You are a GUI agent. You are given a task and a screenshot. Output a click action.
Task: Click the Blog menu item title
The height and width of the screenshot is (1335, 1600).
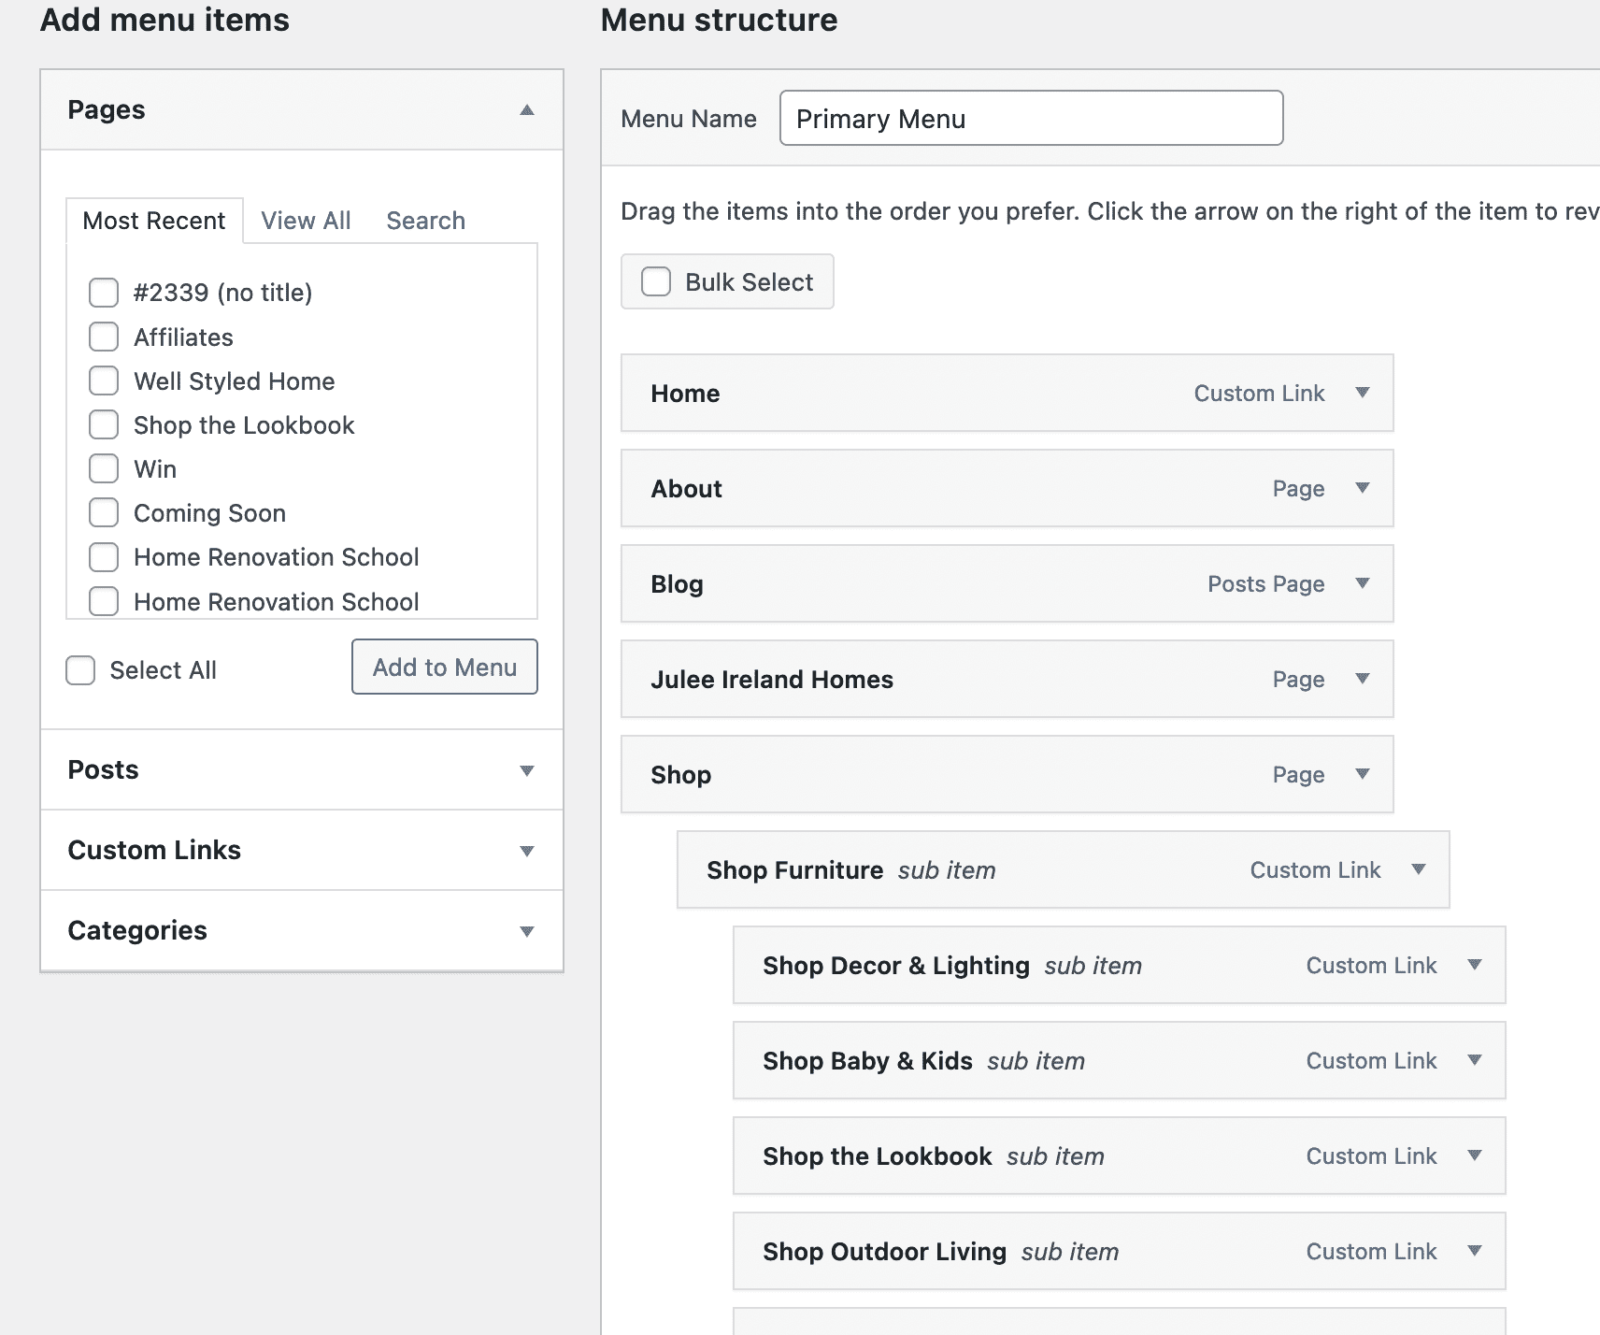(677, 584)
